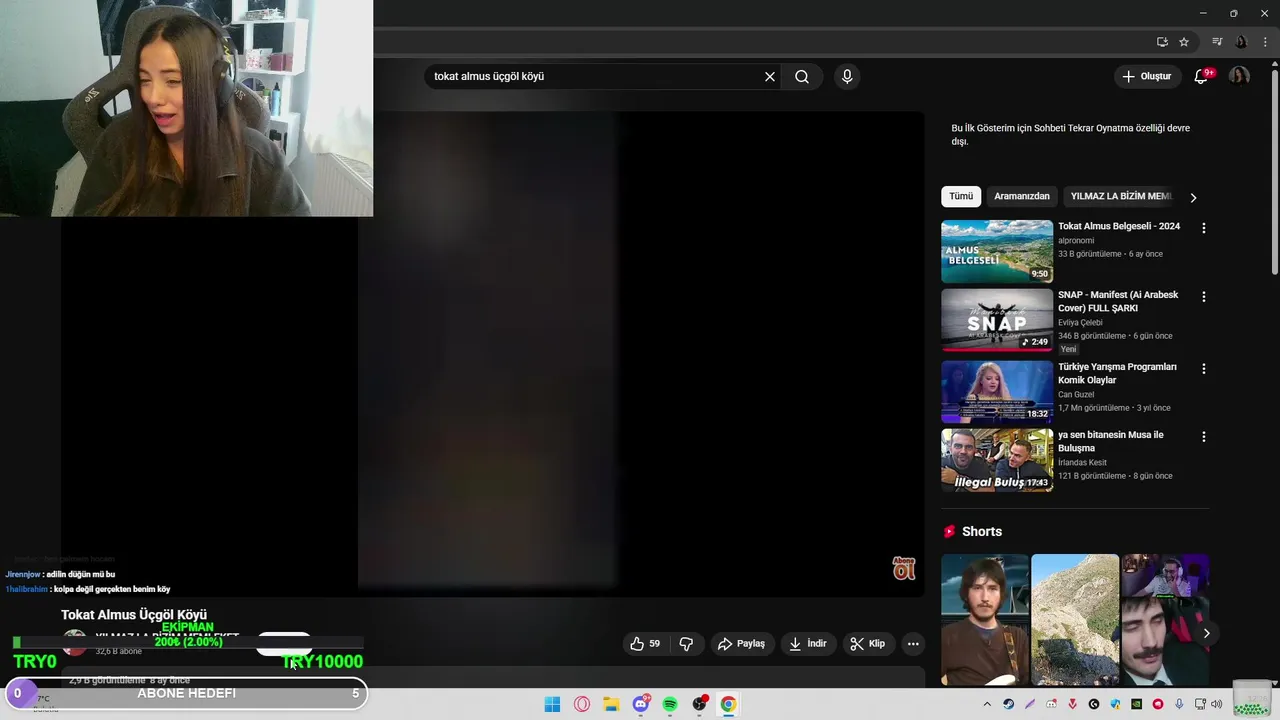Switch to Chrome in taskbar

(728, 704)
